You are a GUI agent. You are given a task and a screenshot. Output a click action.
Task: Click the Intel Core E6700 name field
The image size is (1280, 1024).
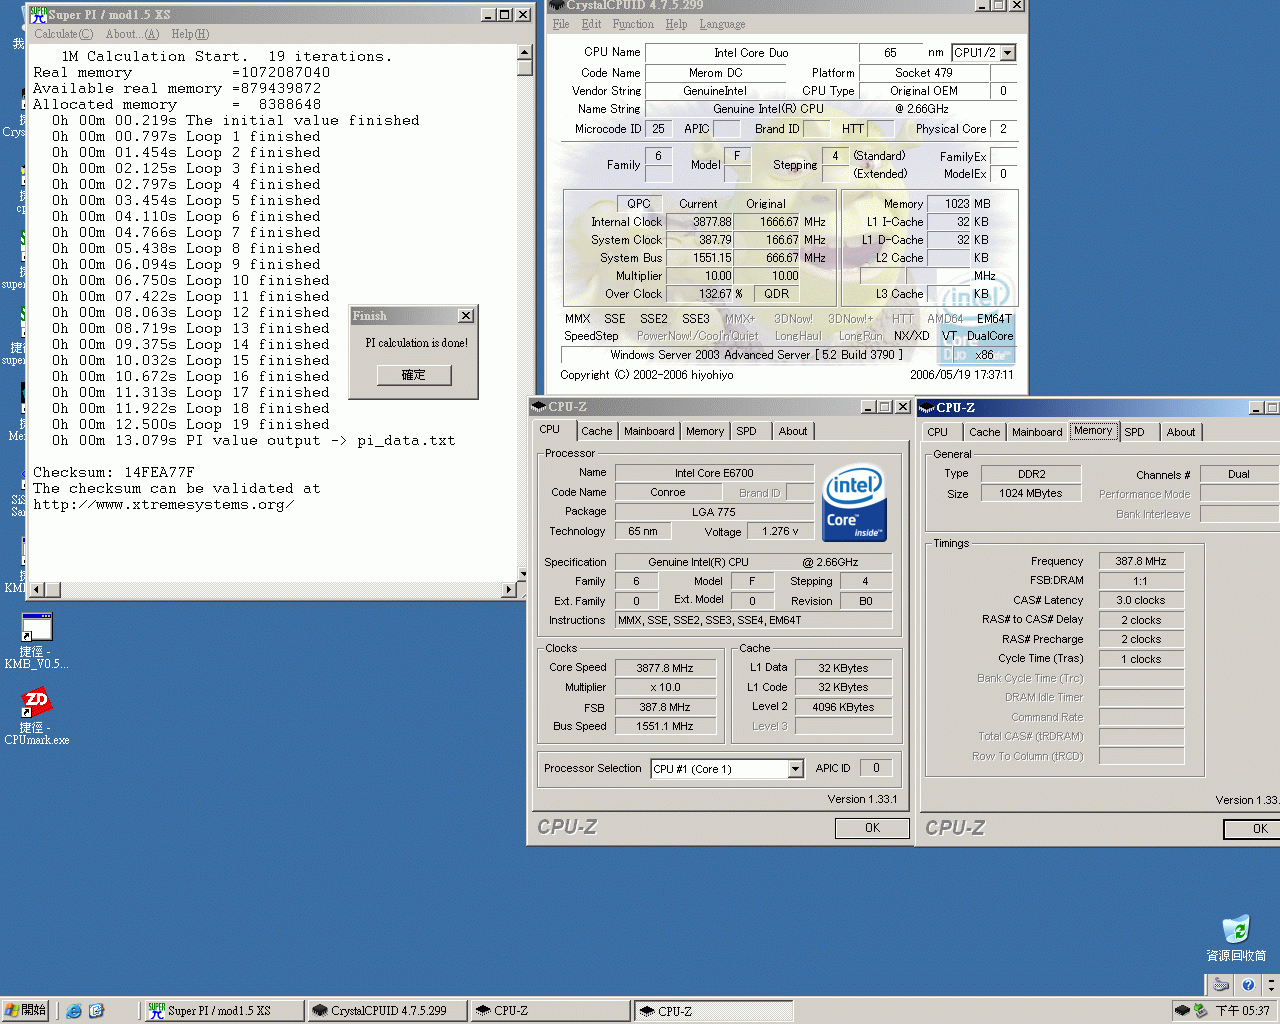point(714,473)
